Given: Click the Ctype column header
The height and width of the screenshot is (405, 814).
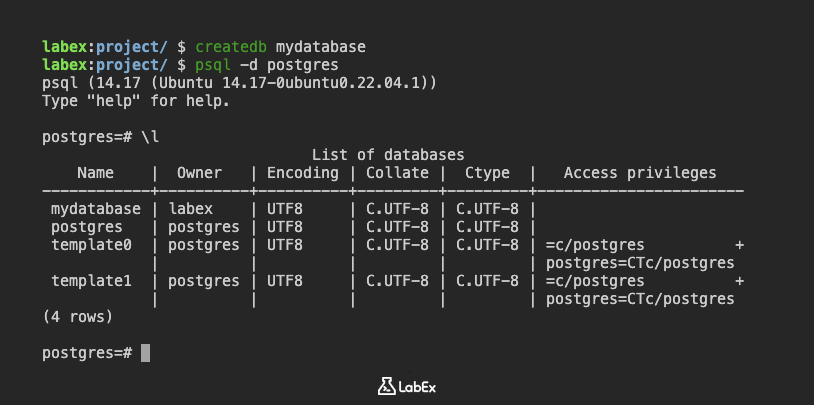Looking at the screenshot, I should point(486,173).
